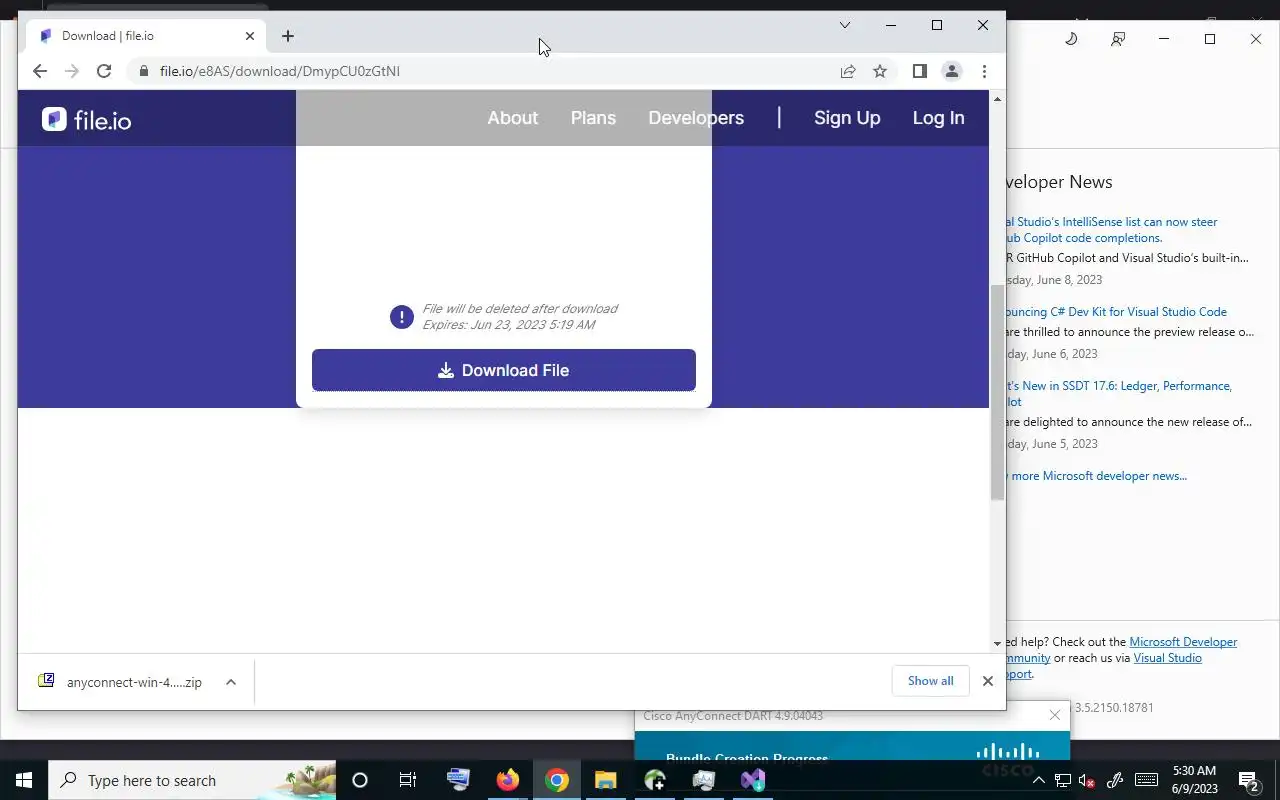Open Chrome side panel icon
This screenshot has height=800, width=1280.
click(920, 71)
